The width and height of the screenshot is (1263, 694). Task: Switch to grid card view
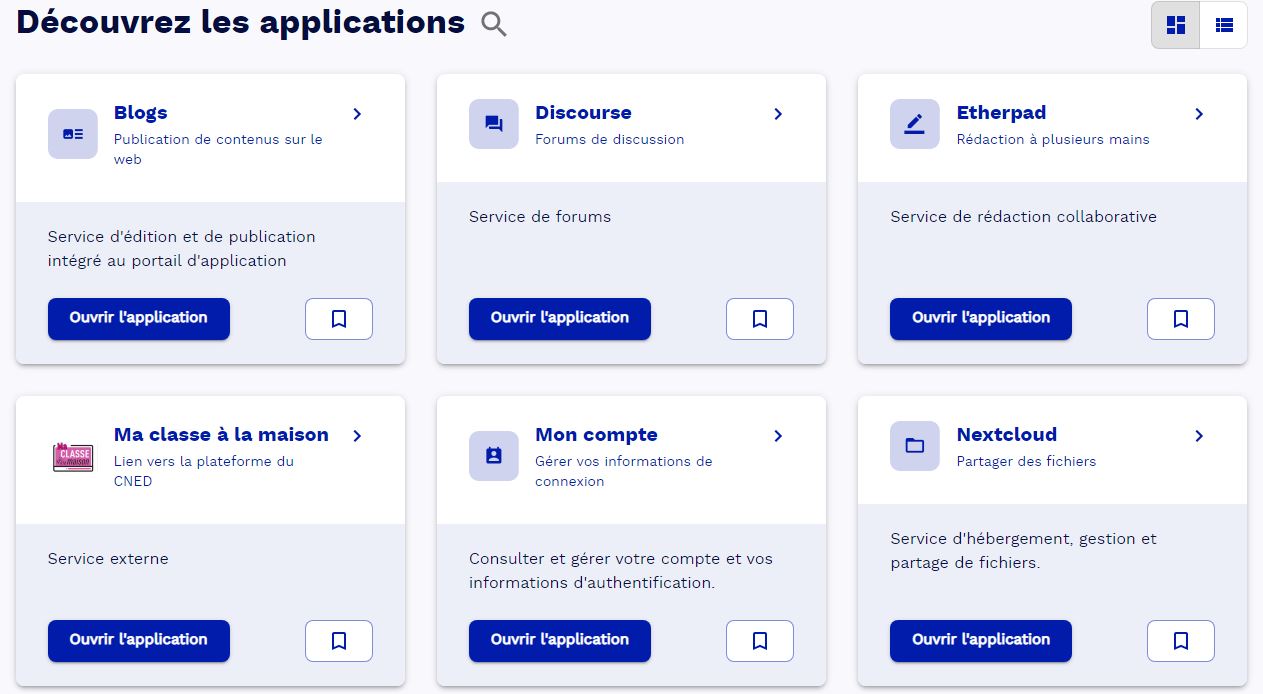1176,25
